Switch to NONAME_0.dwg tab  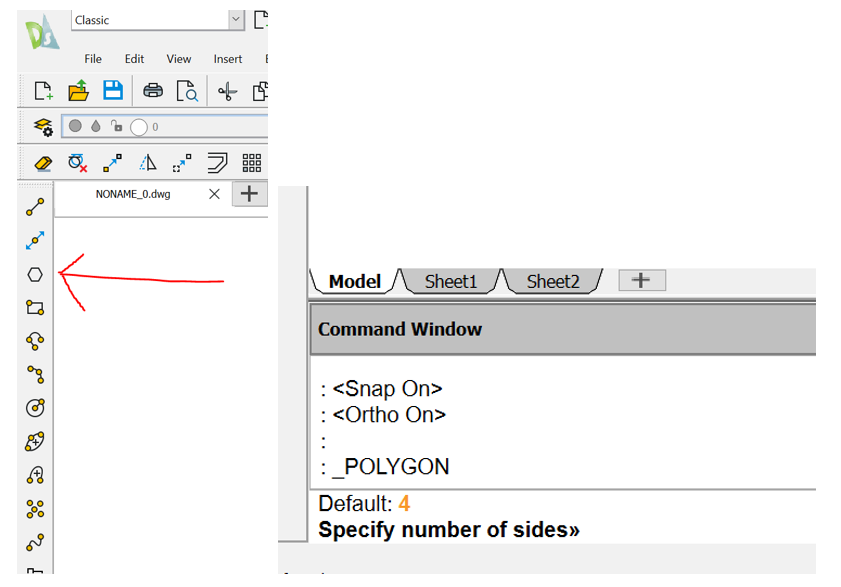(133, 194)
